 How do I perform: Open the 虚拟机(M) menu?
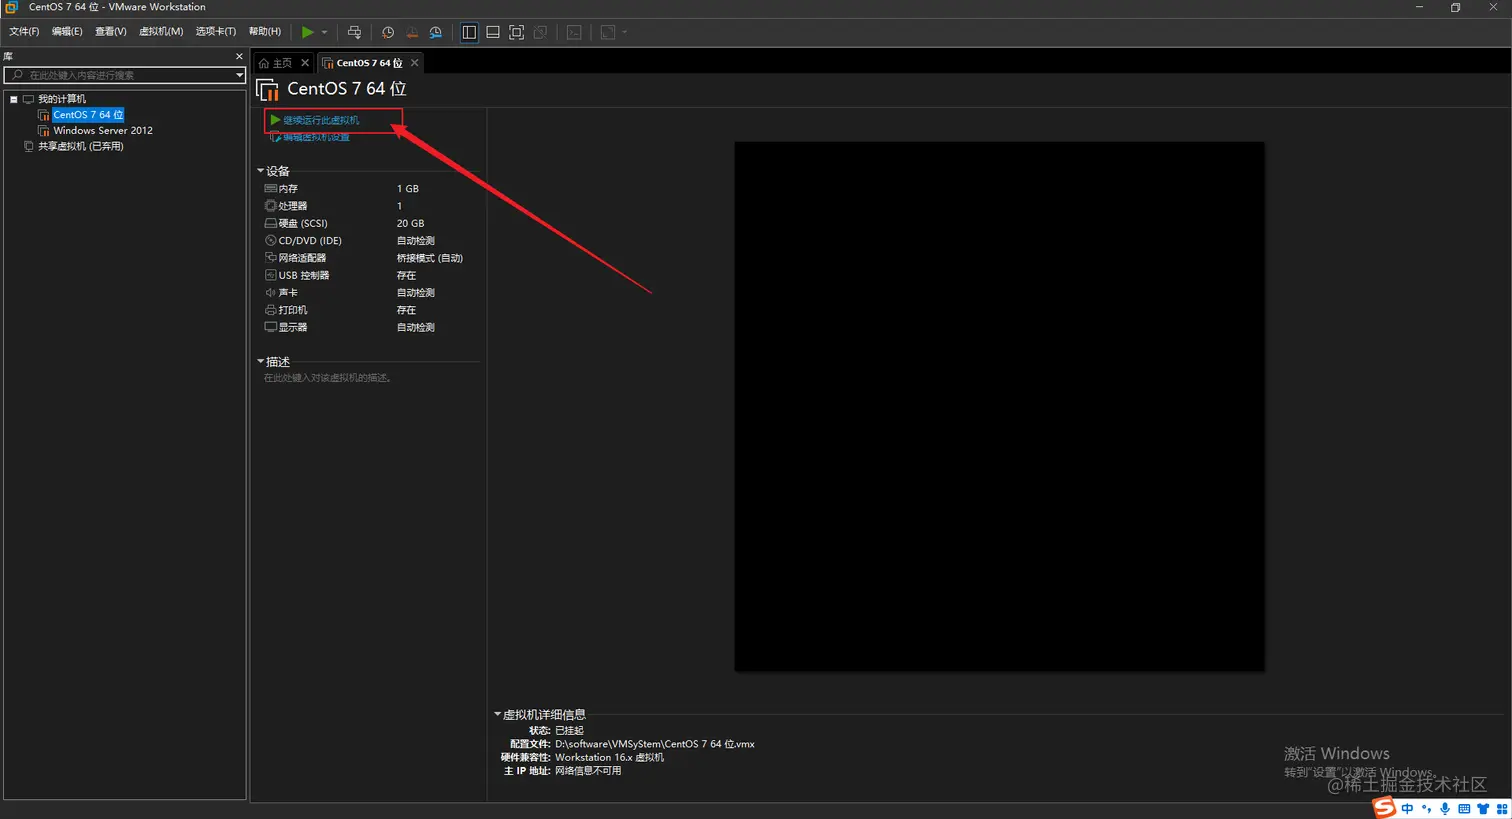point(161,32)
